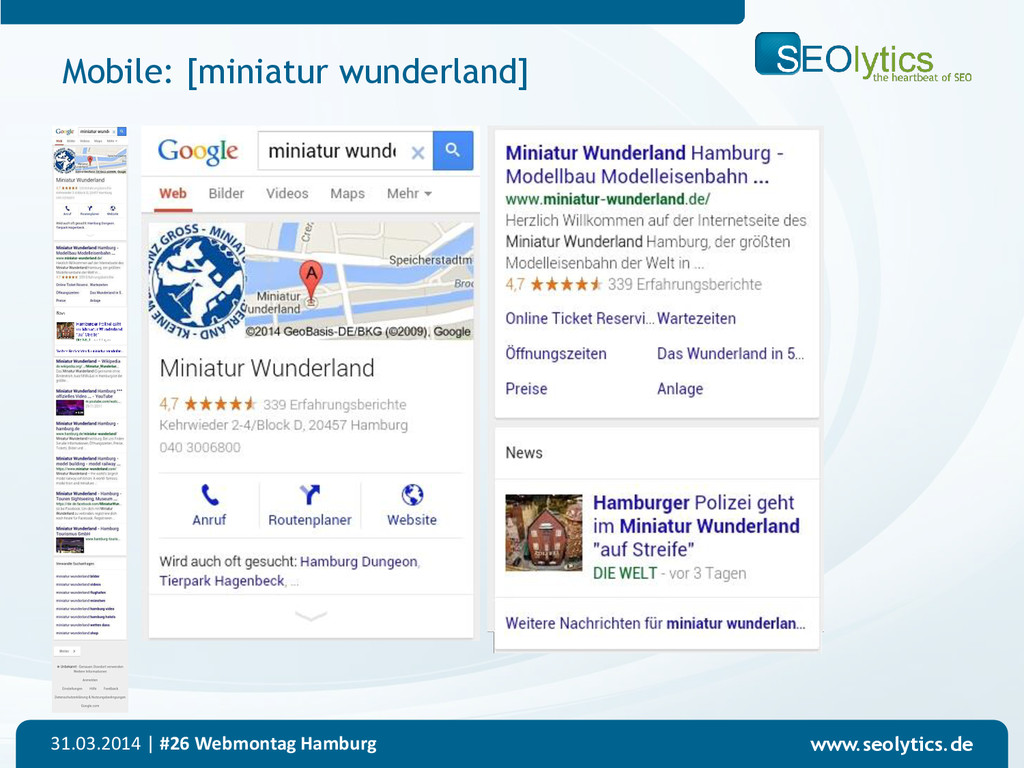
Task: Click the News section heading
Action: coord(524,453)
